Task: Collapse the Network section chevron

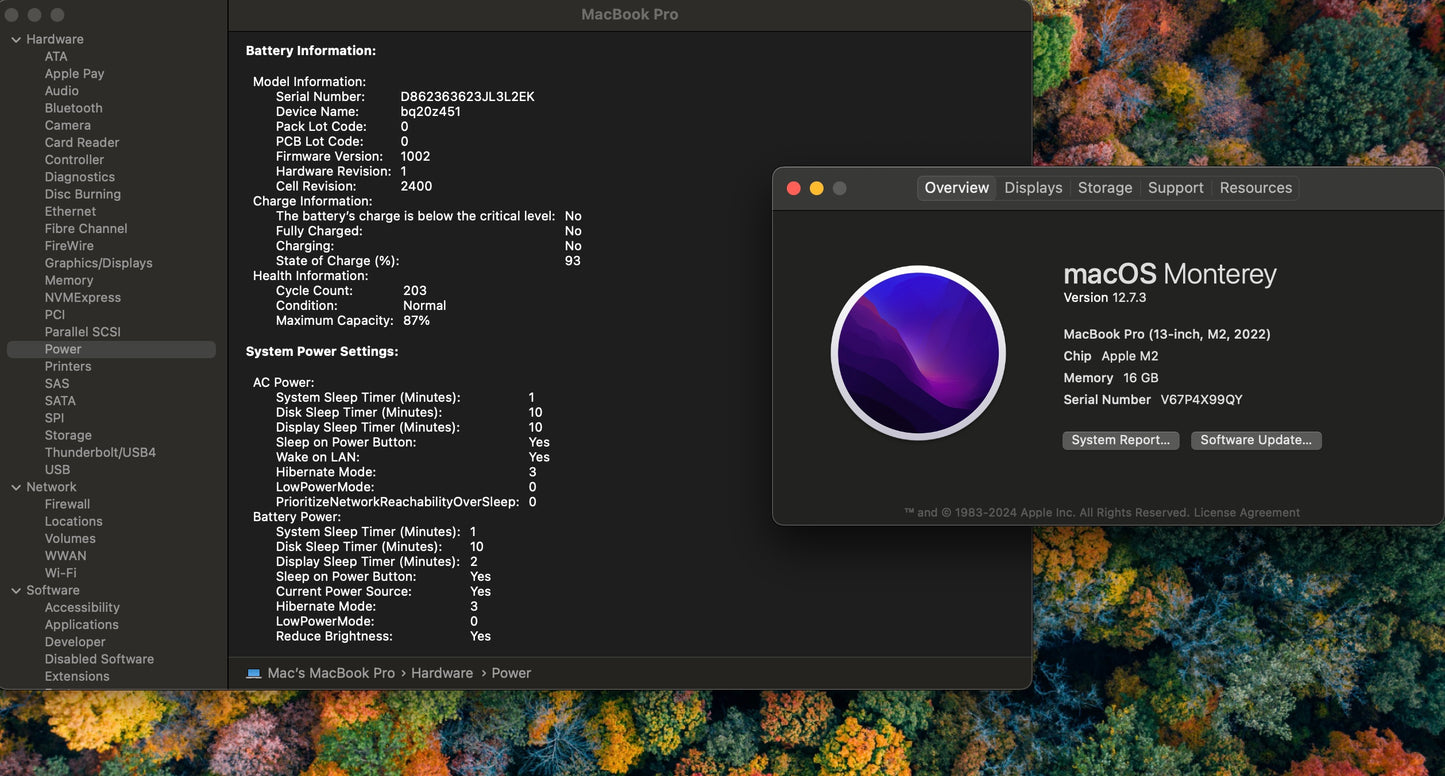Action: click(x=16, y=487)
